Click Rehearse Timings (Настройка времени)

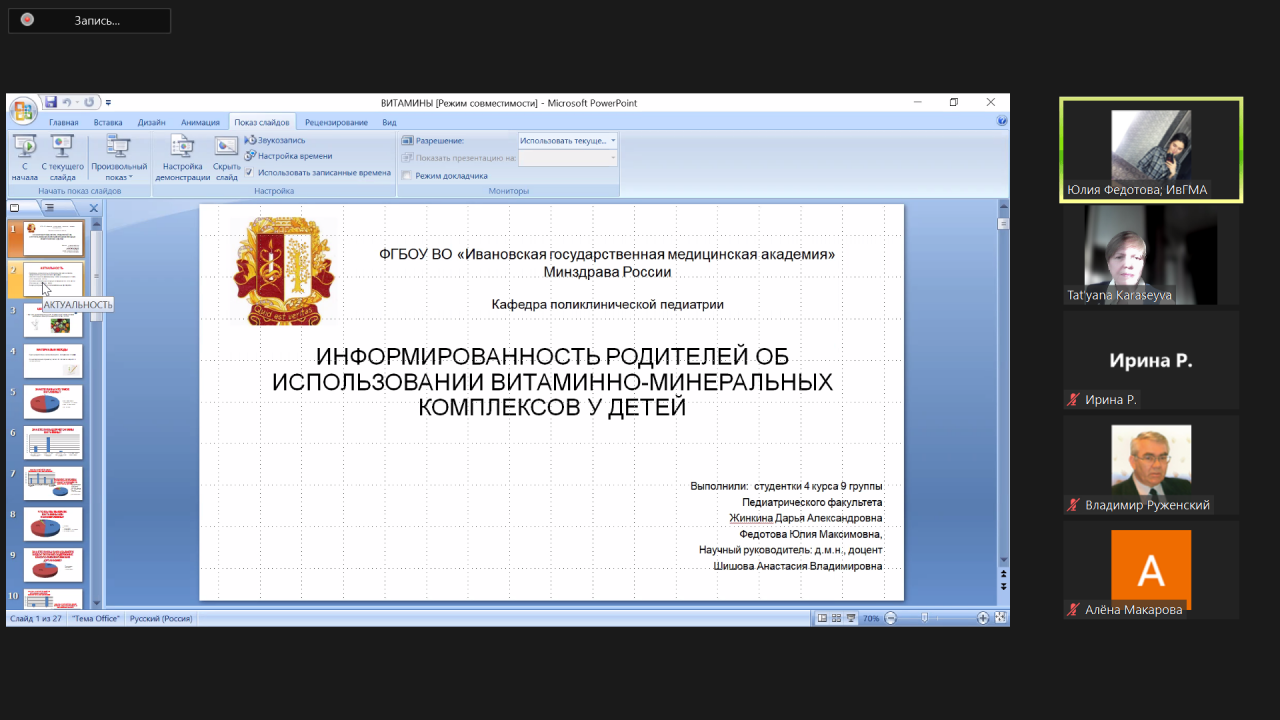288,156
